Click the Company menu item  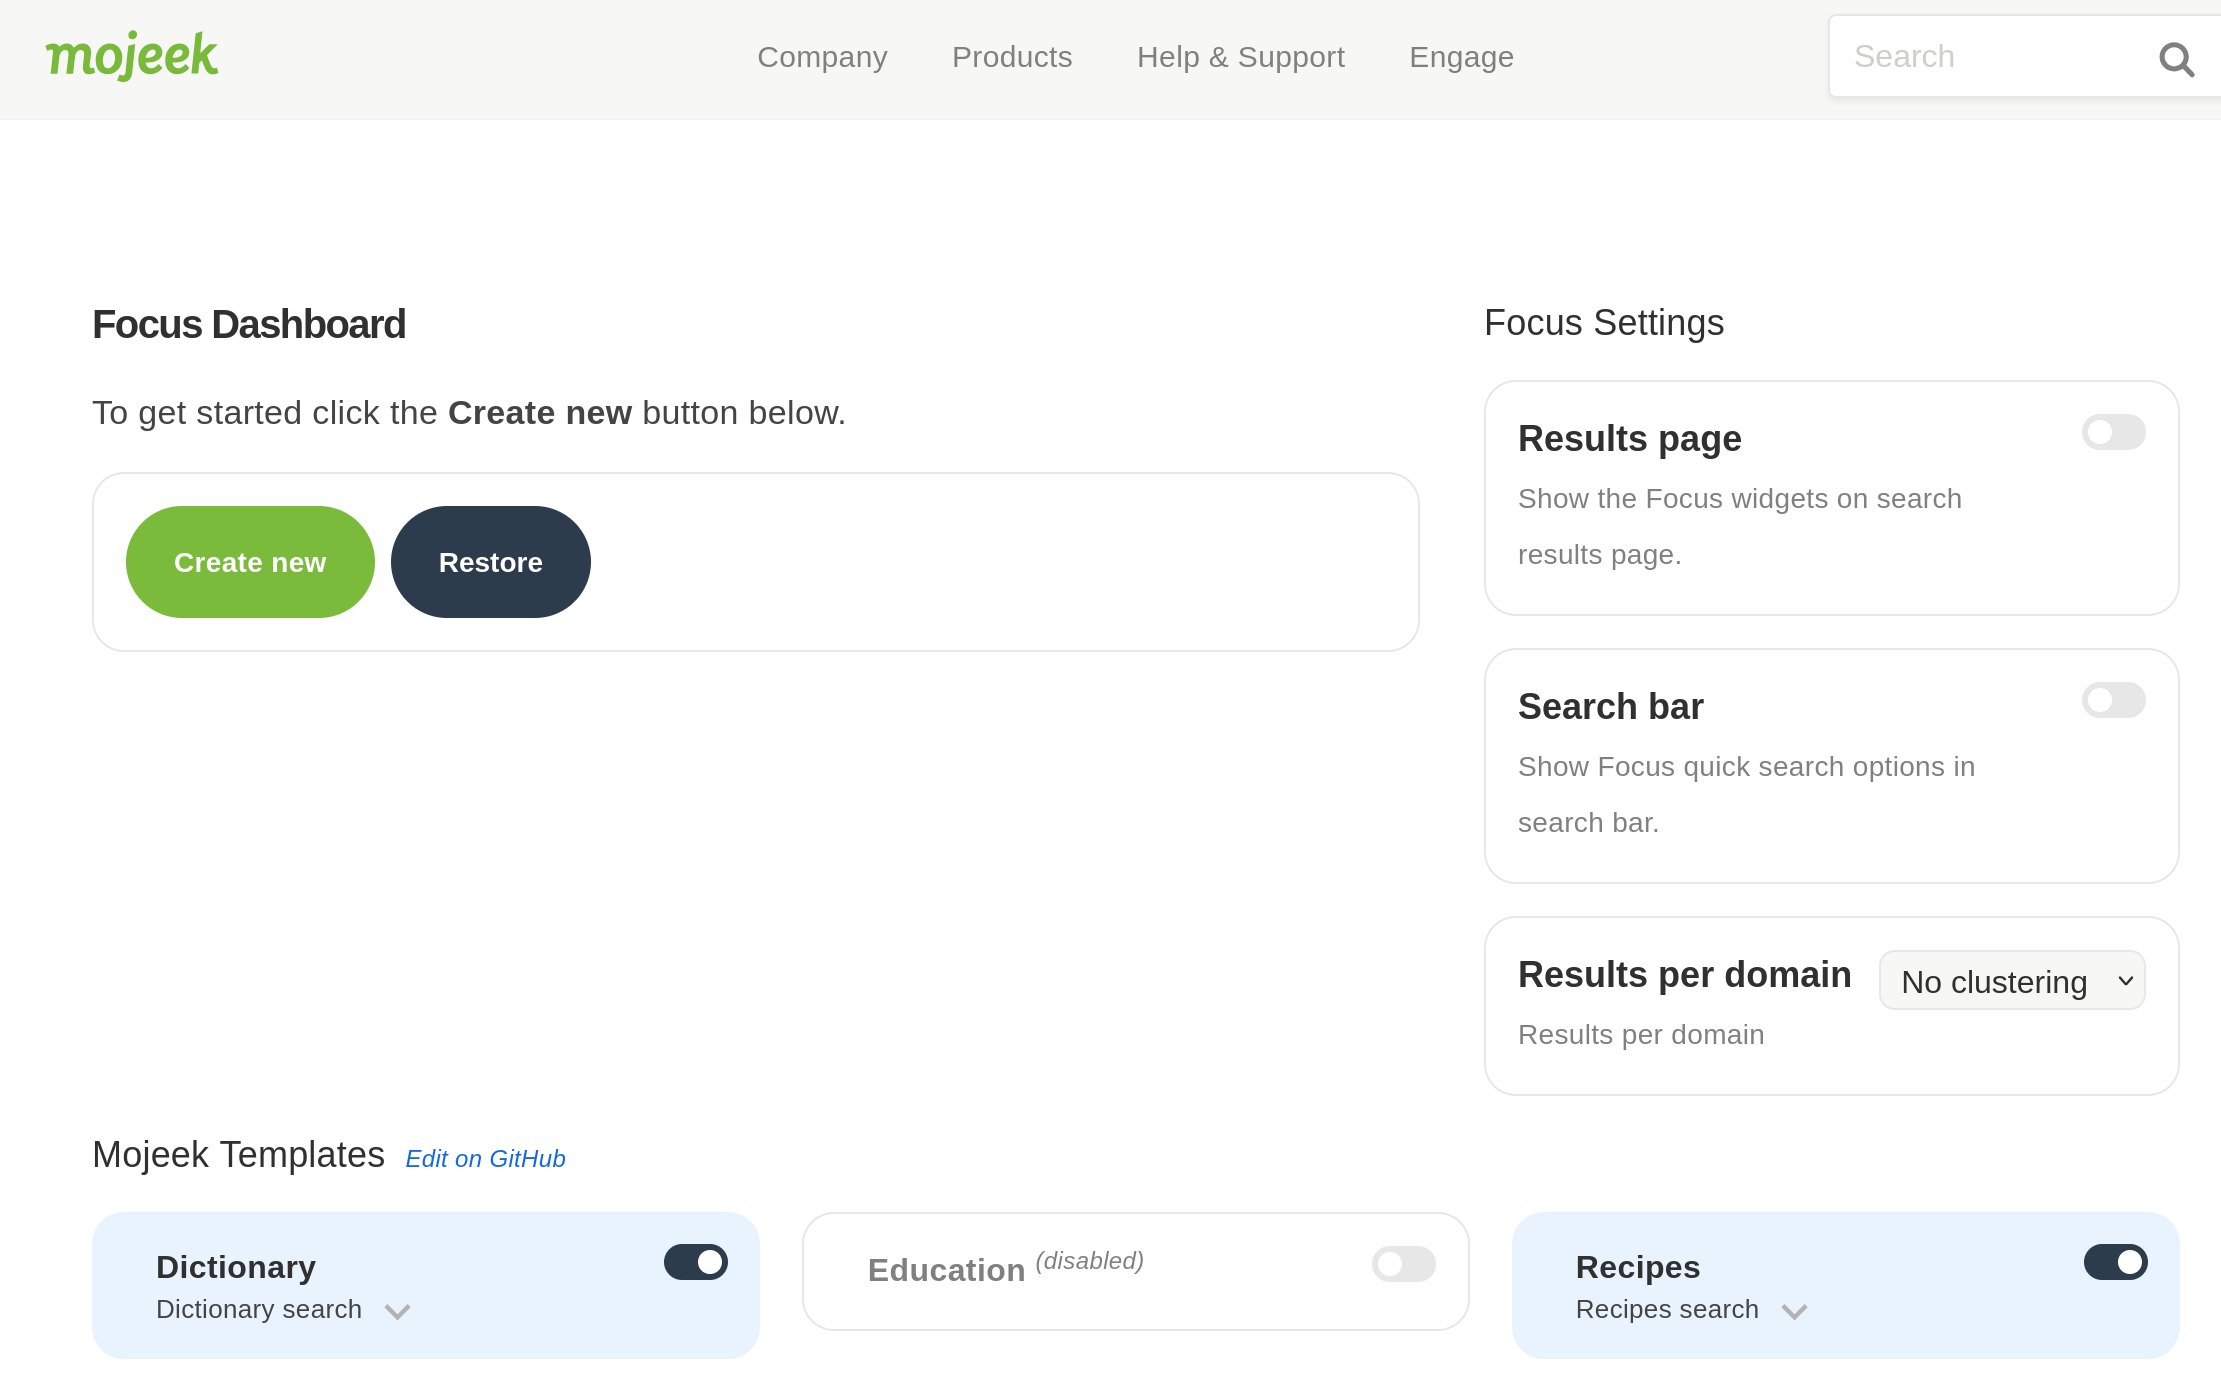point(822,56)
